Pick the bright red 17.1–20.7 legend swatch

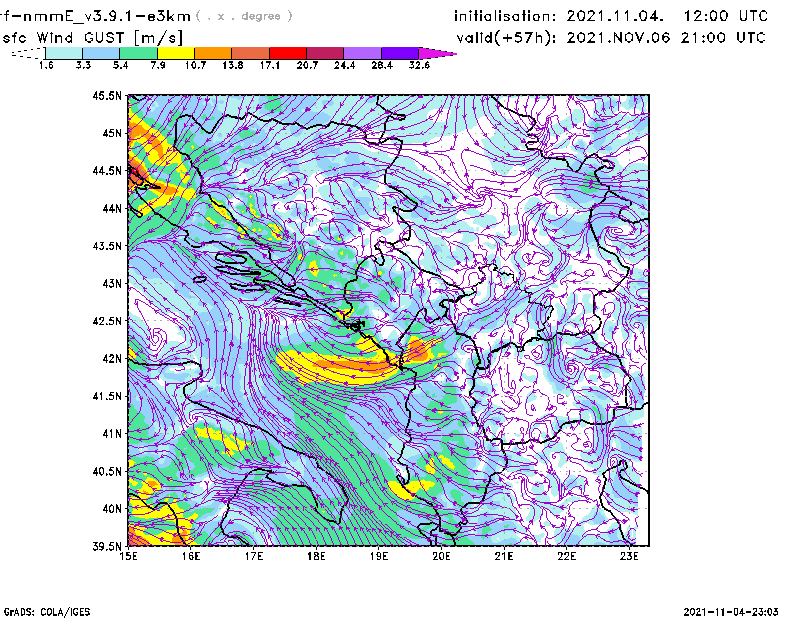288,53
